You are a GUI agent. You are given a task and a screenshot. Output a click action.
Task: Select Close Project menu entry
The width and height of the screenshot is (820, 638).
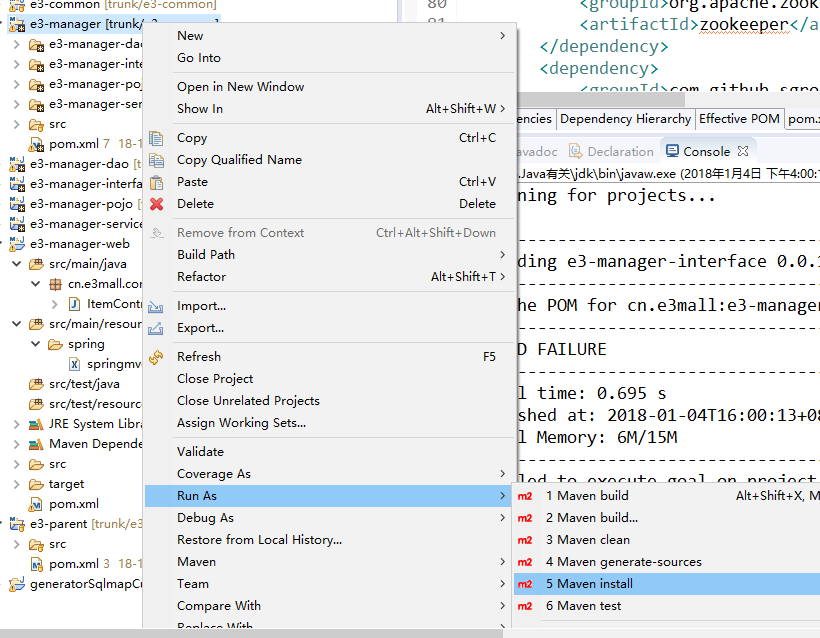click(329, 379)
